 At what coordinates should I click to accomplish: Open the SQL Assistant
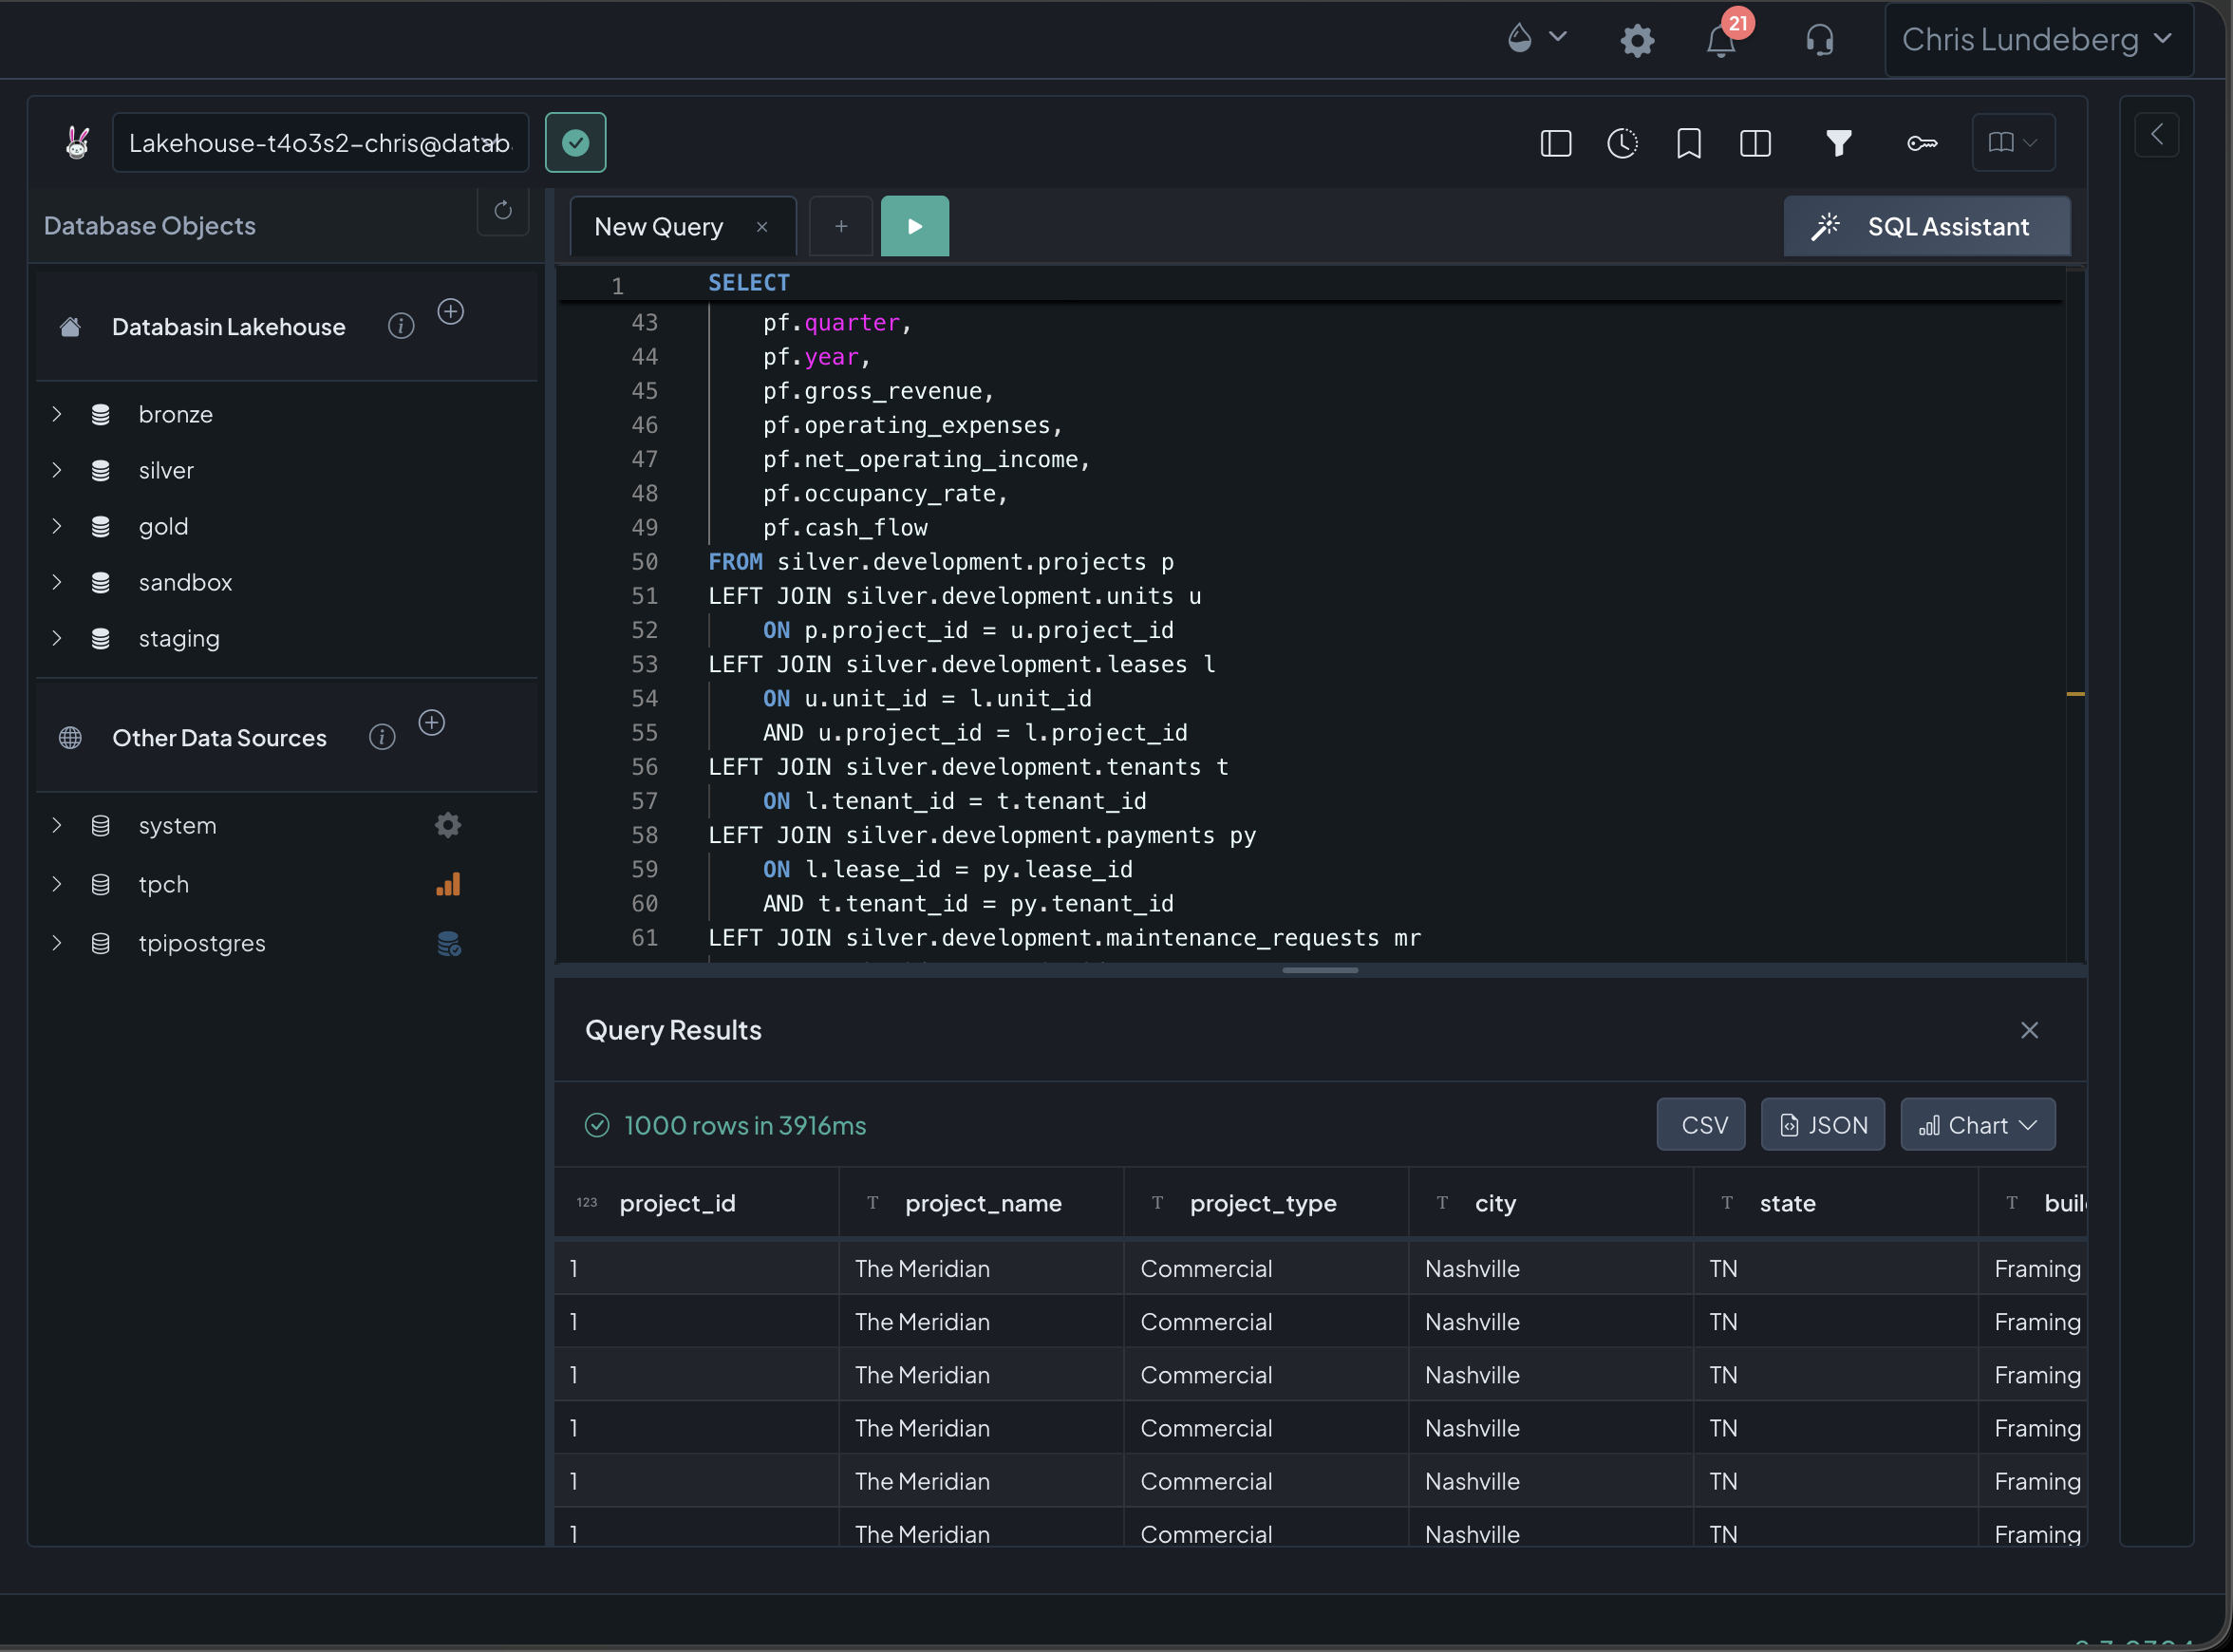[x=1926, y=227]
